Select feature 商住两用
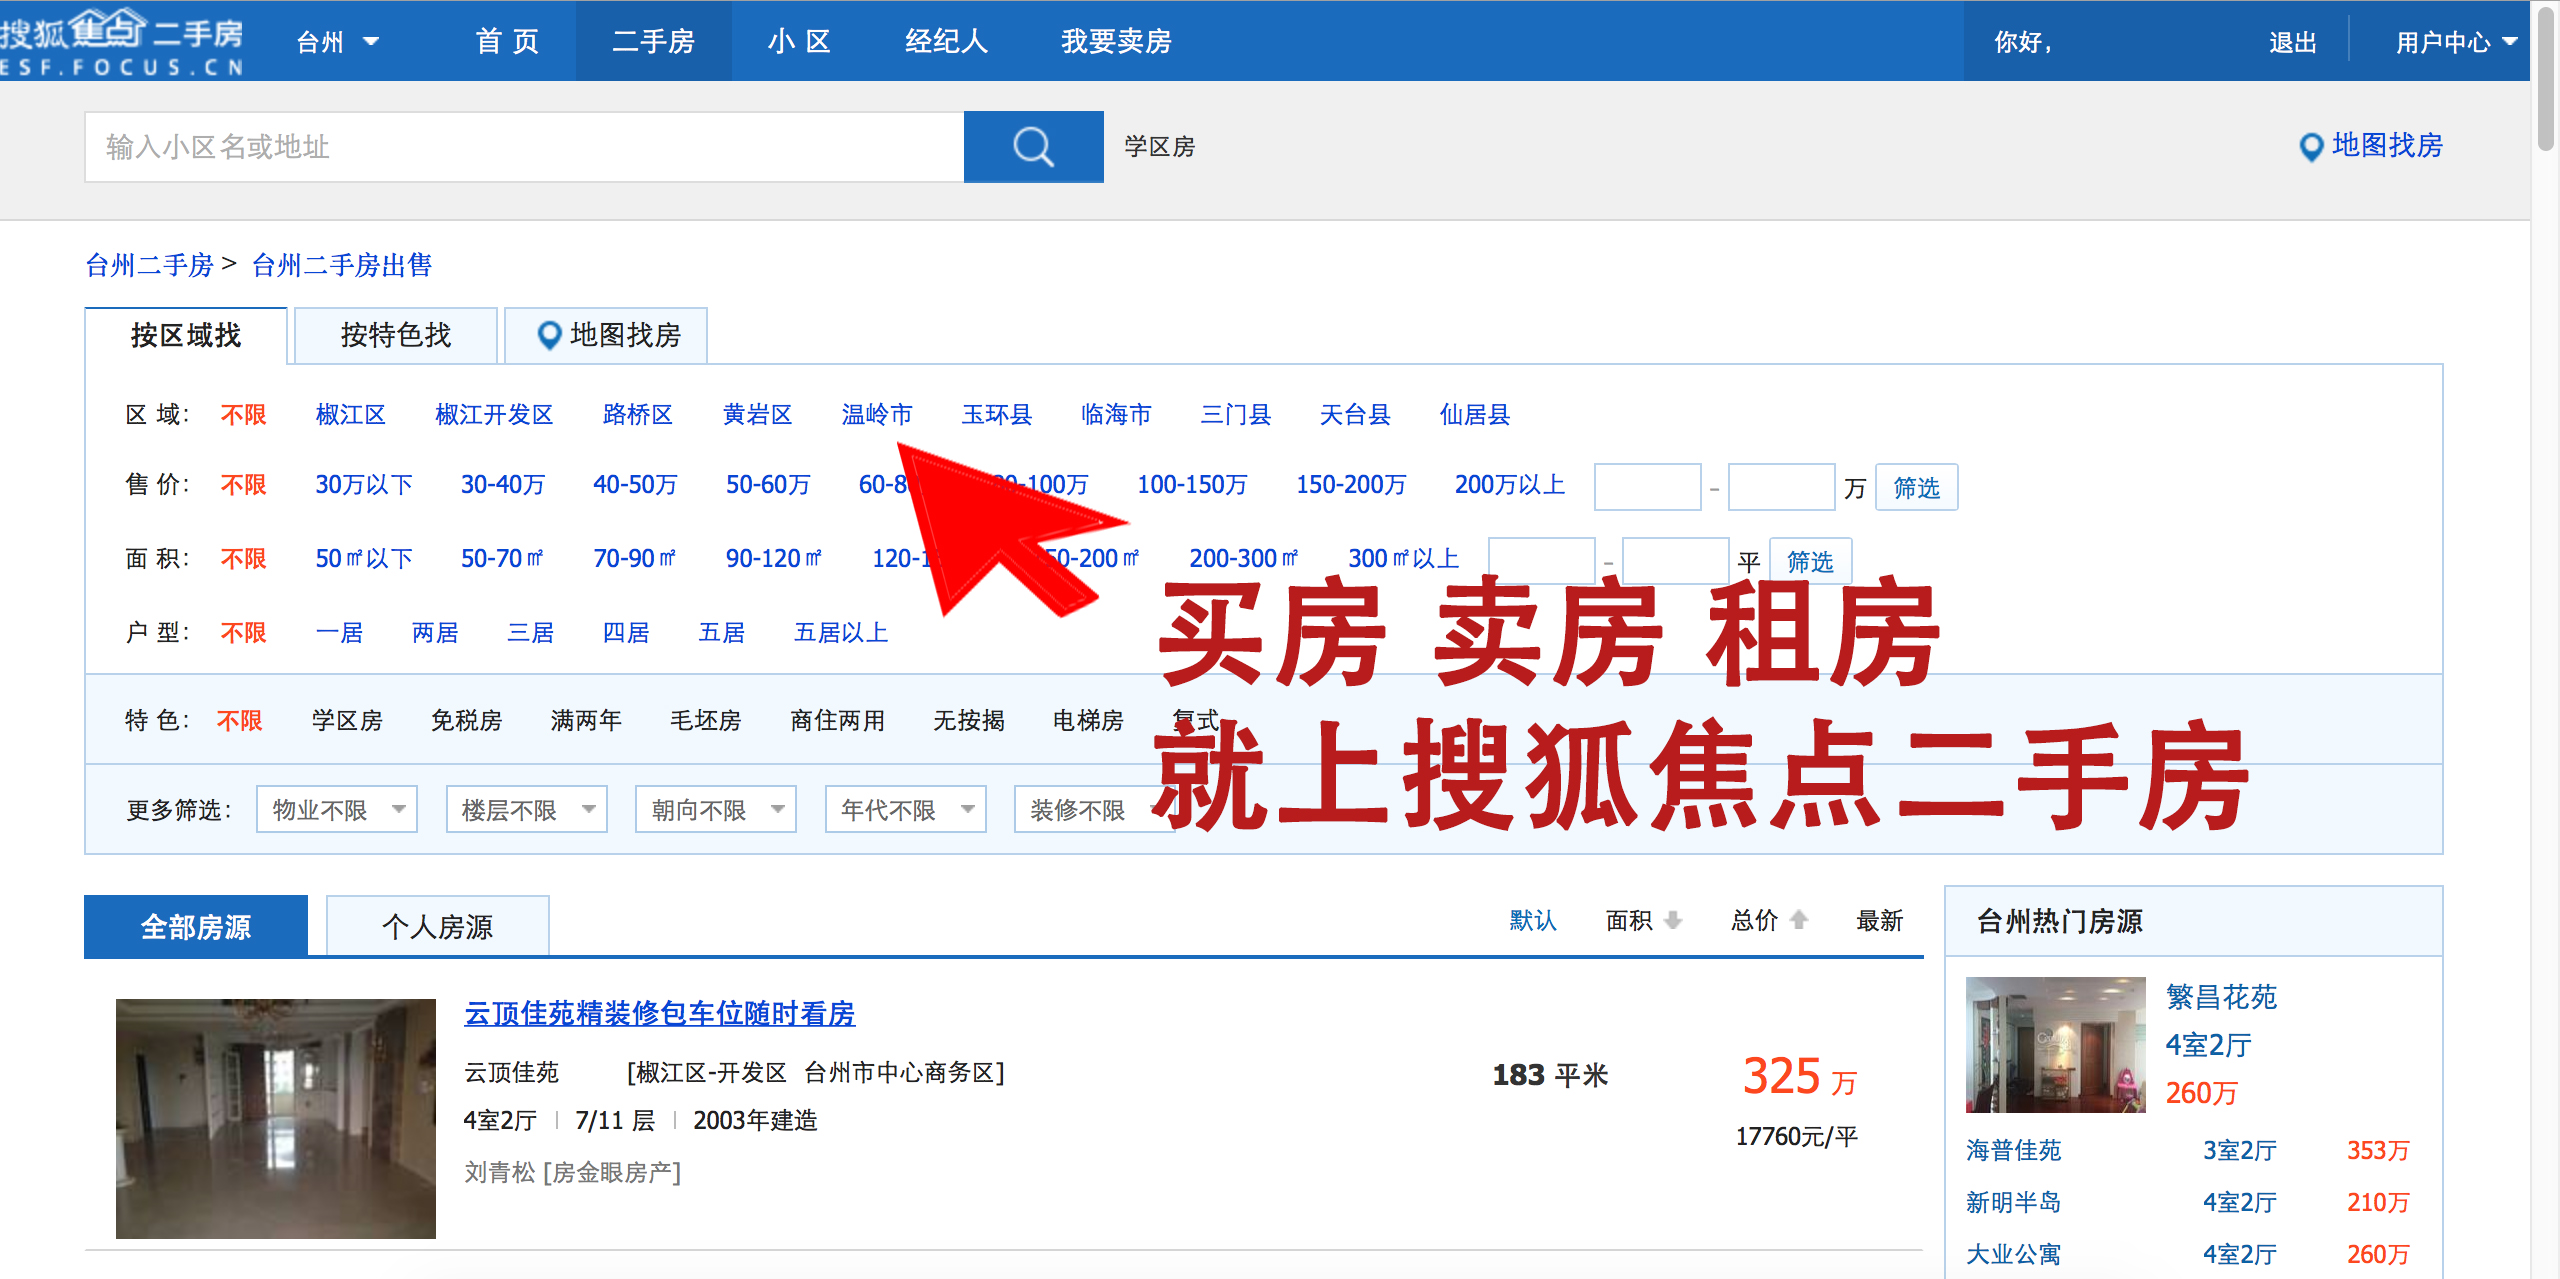 click(837, 720)
